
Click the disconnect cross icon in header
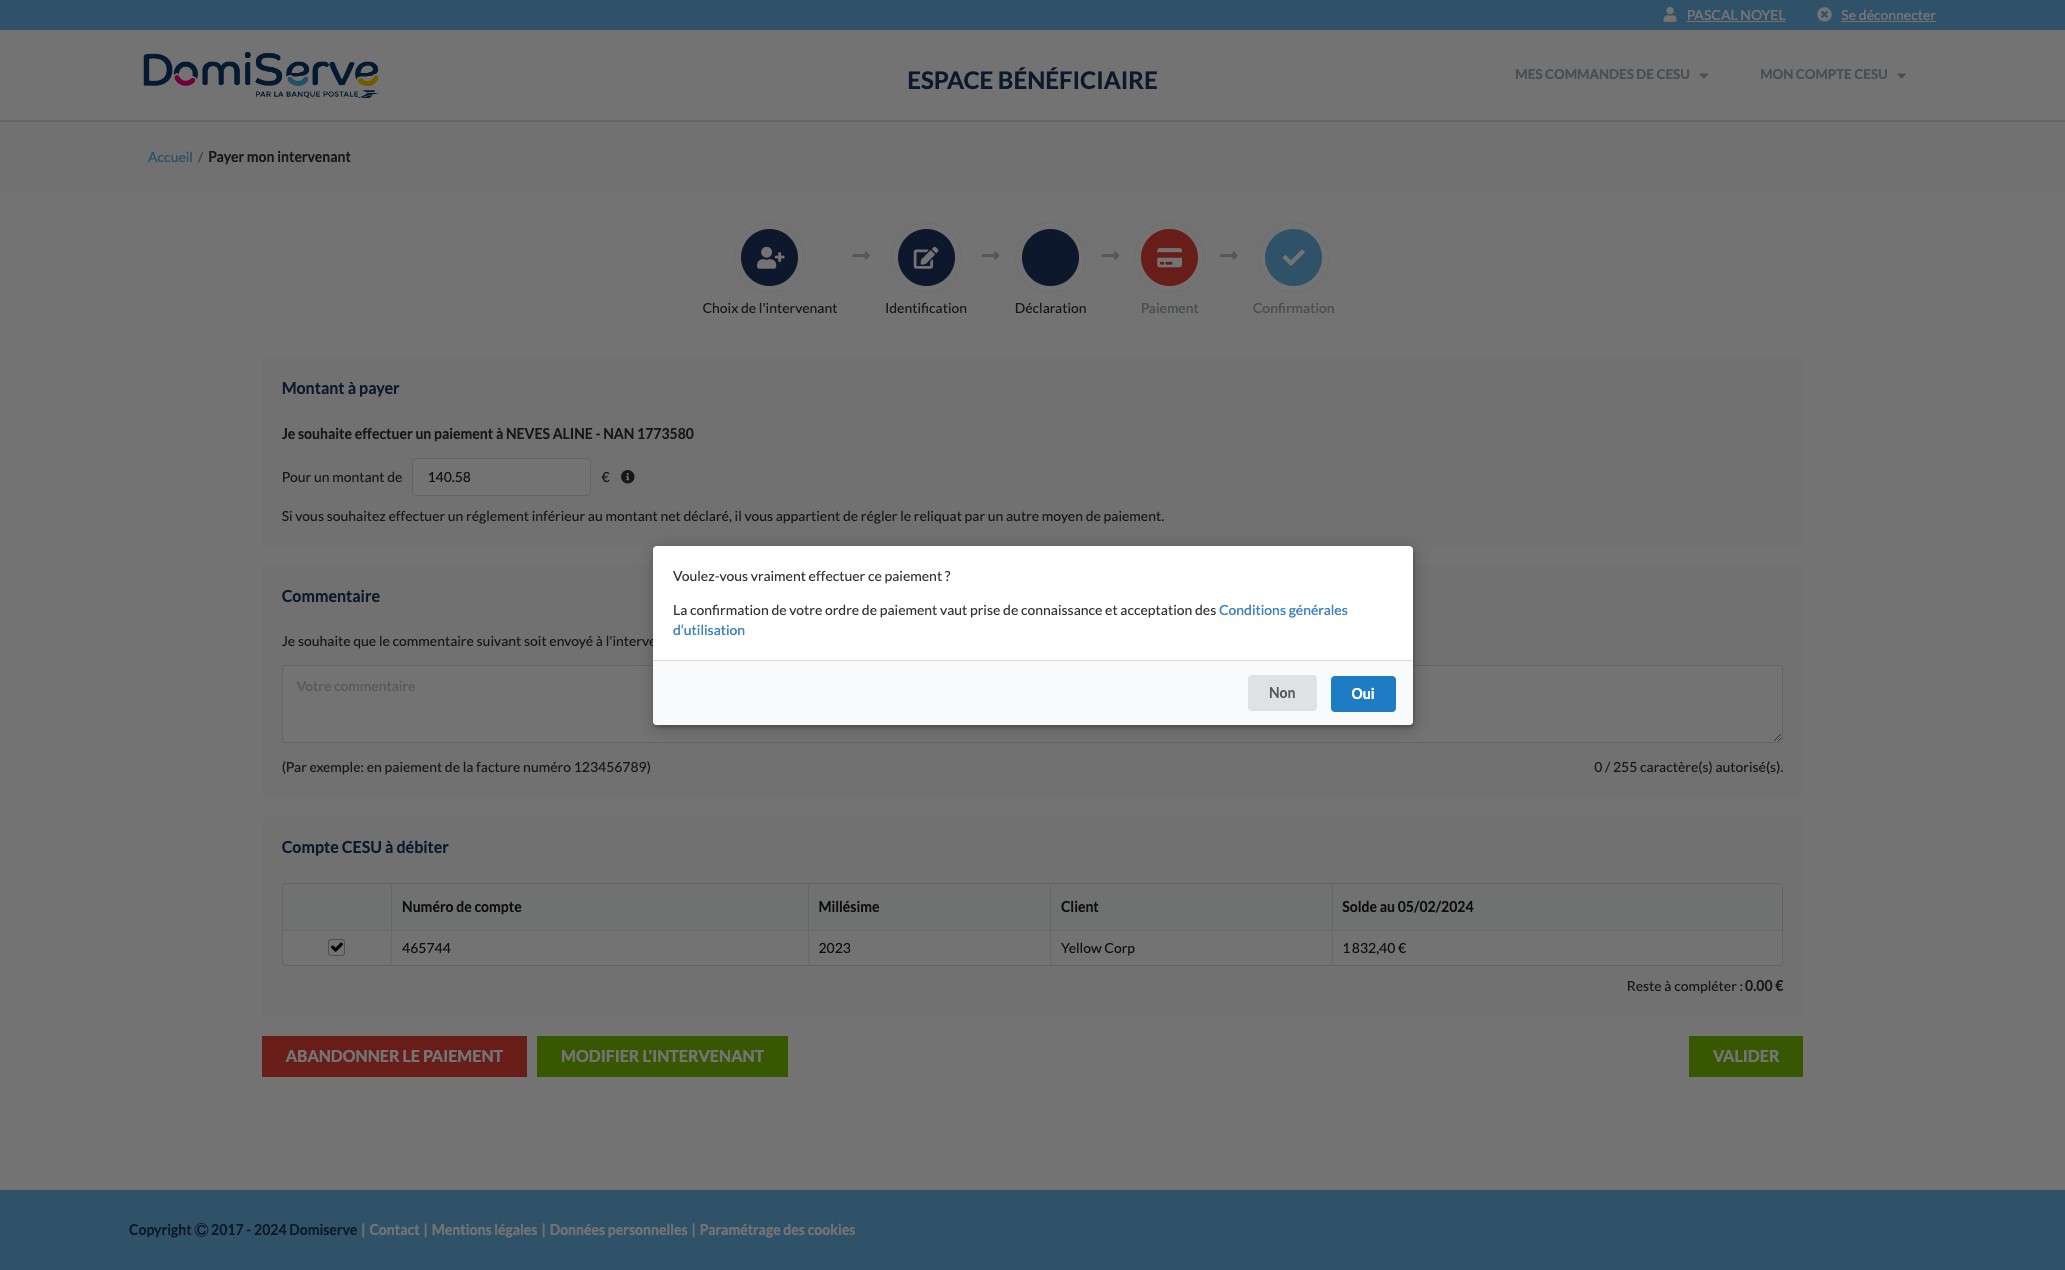(1824, 15)
